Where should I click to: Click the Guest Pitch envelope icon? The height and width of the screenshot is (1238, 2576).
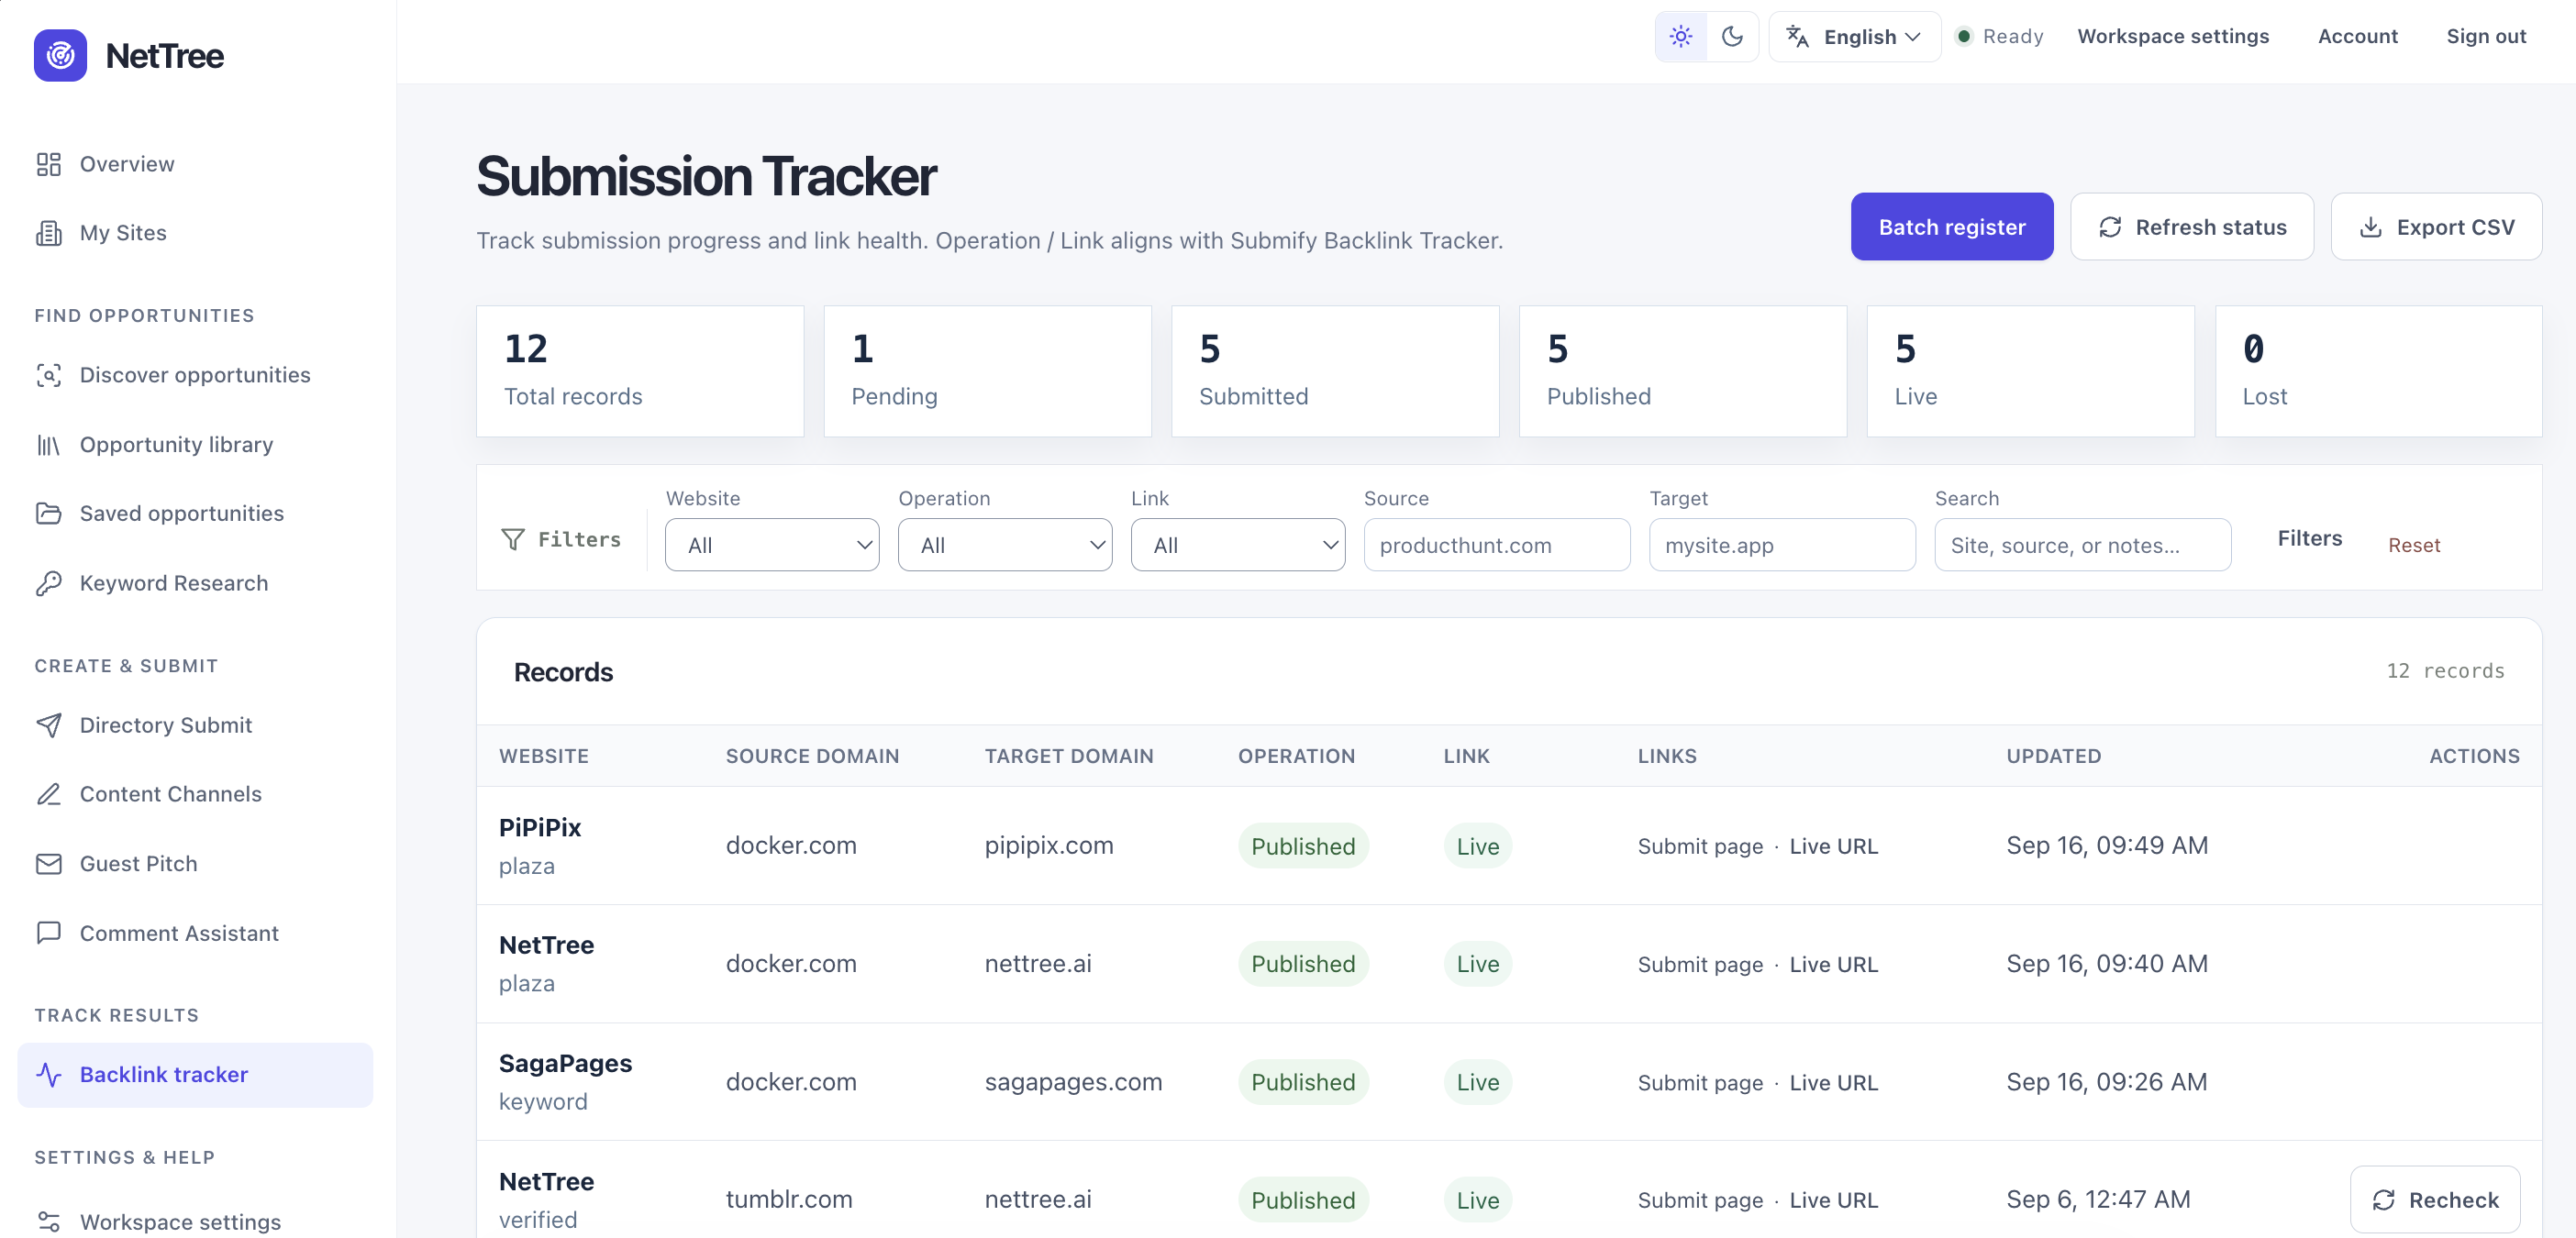click(48, 864)
